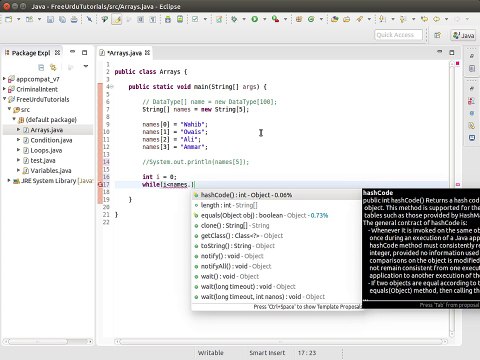Viewport: 480px width, 360px height.
Task: Open the New Java Class dropdown arrow
Action: tap(321, 19)
